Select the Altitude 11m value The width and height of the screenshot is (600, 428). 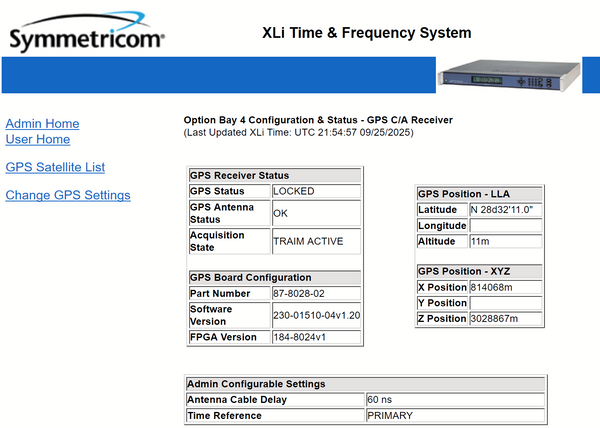(505, 242)
